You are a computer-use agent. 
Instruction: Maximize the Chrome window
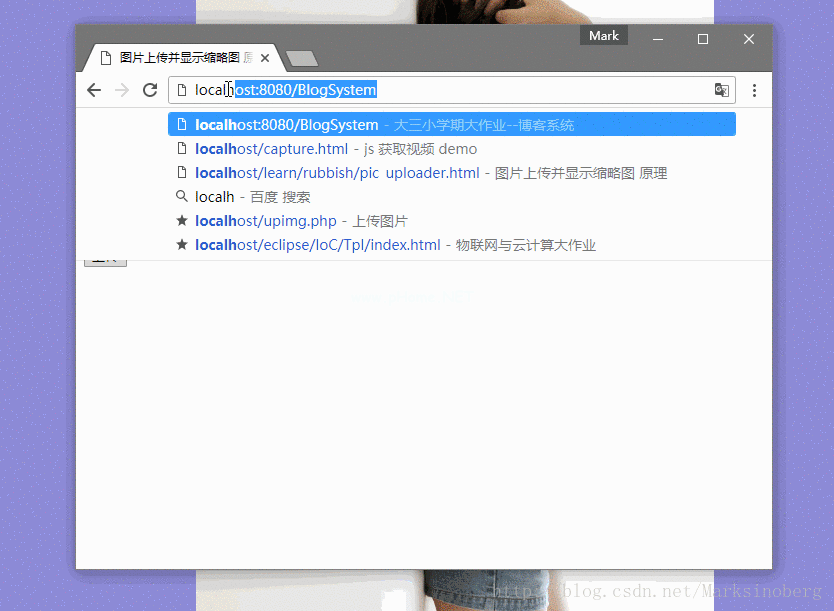pos(703,39)
